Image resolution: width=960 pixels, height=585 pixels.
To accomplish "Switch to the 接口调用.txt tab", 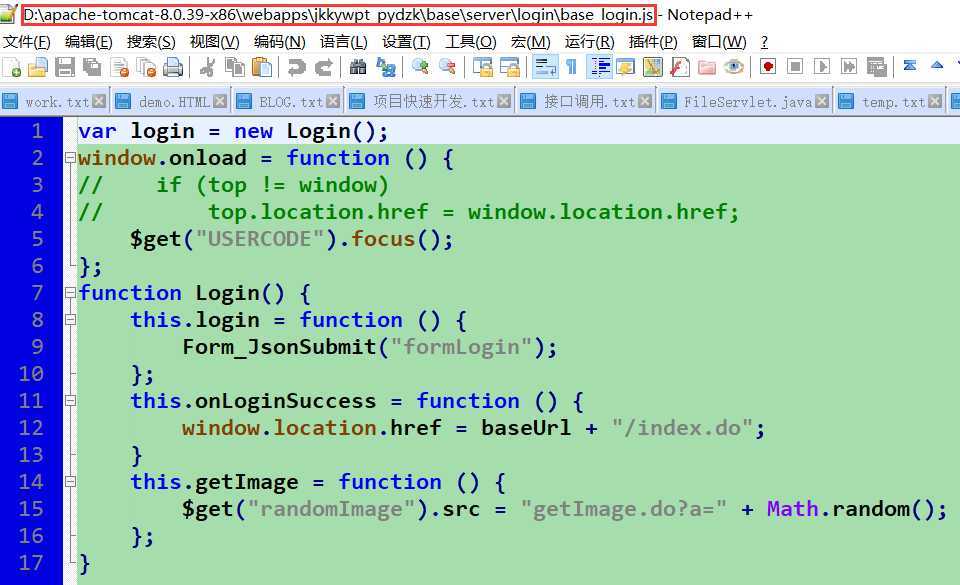I will point(586,102).
